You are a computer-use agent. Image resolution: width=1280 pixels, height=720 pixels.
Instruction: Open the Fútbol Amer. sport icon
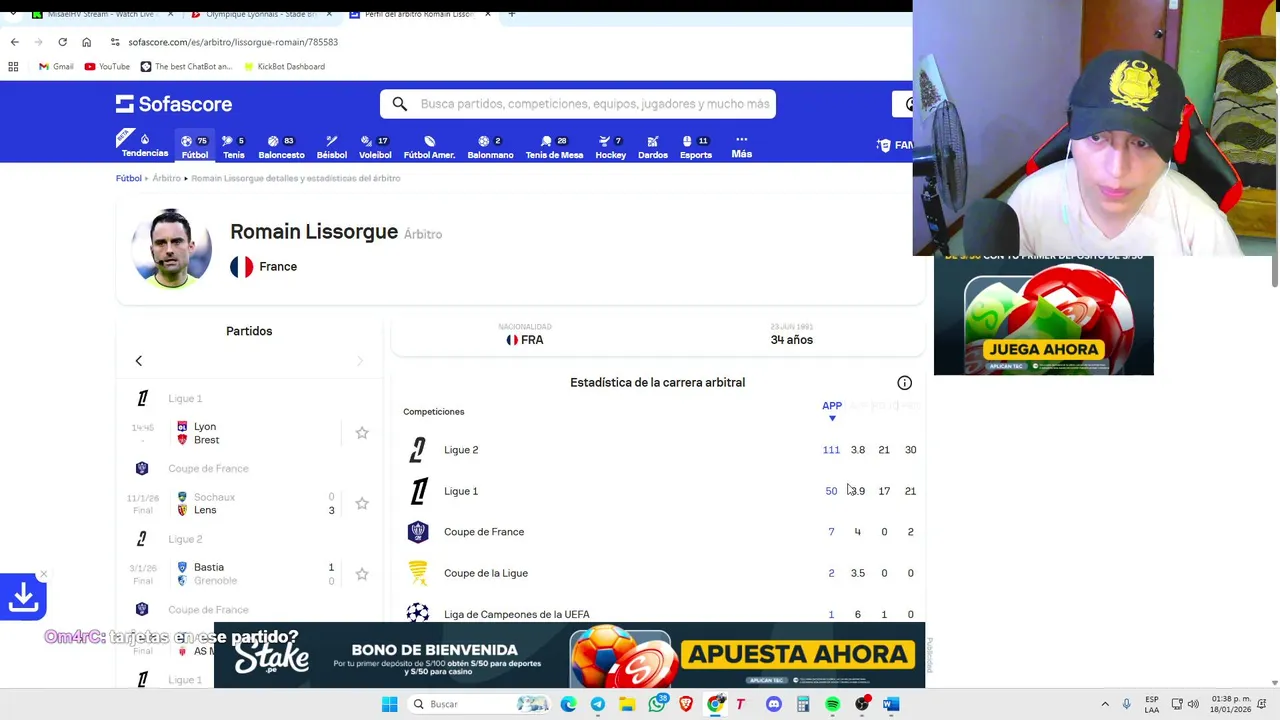(429, 147)
